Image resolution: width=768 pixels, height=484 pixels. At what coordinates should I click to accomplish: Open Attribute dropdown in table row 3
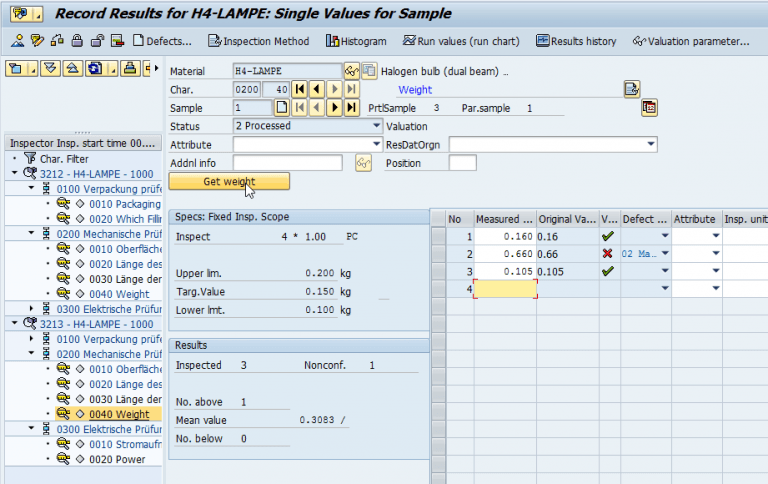[716, 271]
